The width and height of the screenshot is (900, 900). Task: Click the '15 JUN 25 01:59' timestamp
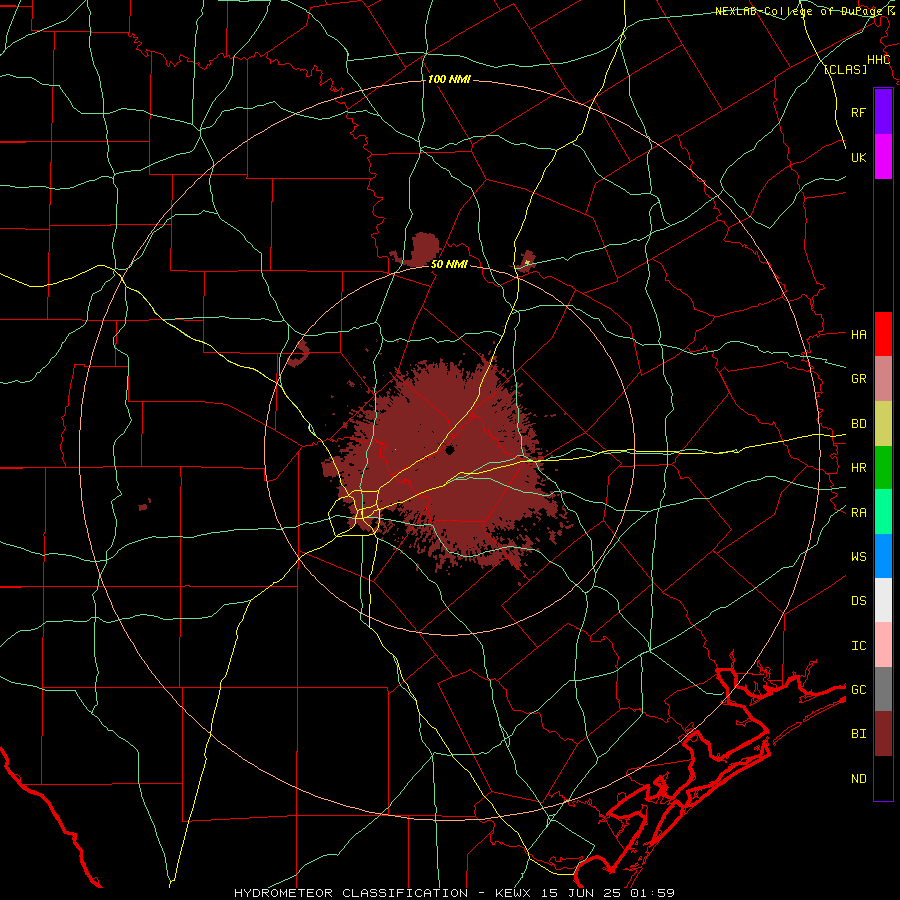click(x=608, y=893)
